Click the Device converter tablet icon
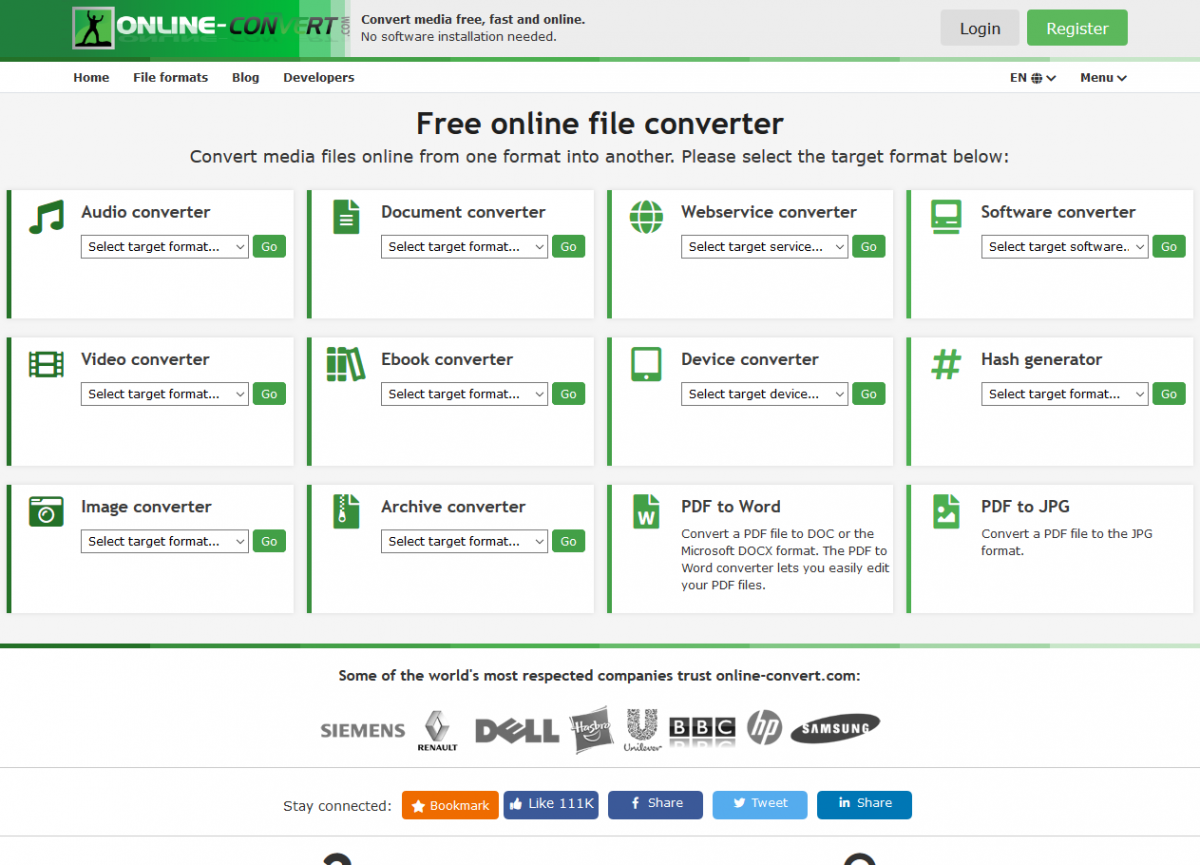Screen dimensions: 1200x865 click(646, 364)
